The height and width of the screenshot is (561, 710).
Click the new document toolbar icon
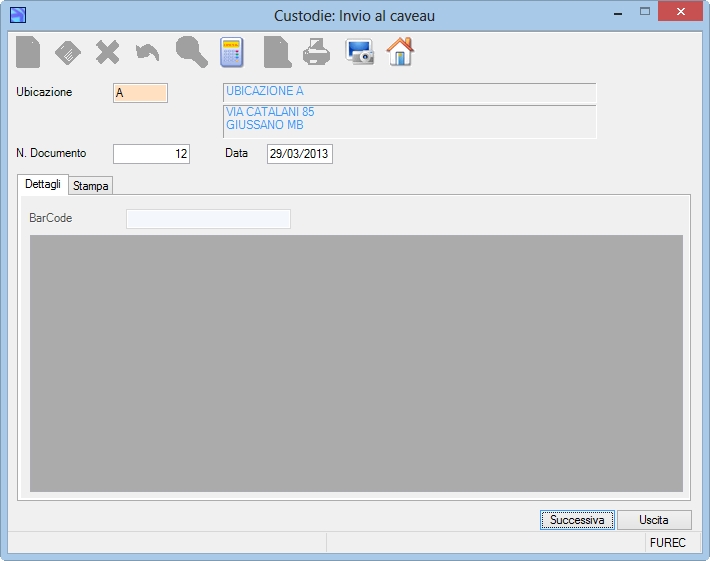28,53
